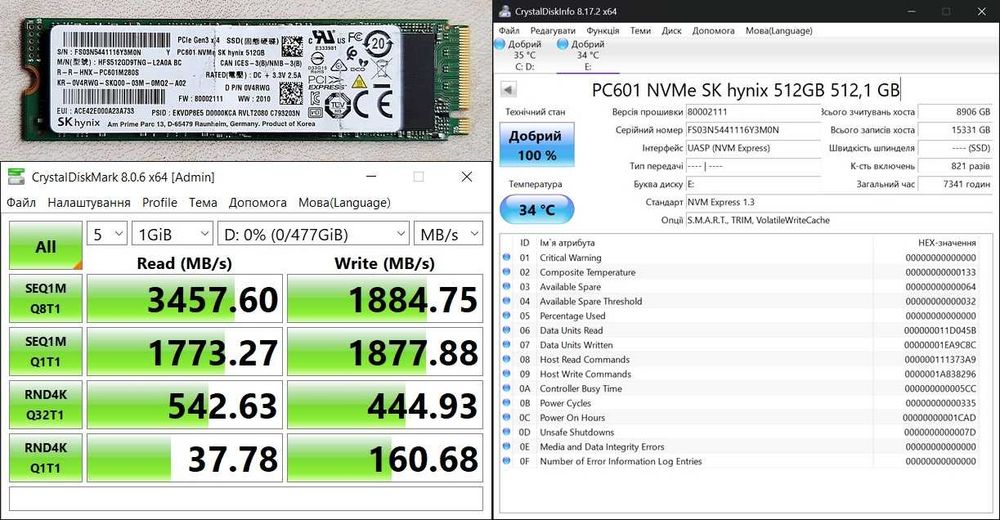Click the CrystalDiskInfo app icon in title bar

tap(504, 11)
